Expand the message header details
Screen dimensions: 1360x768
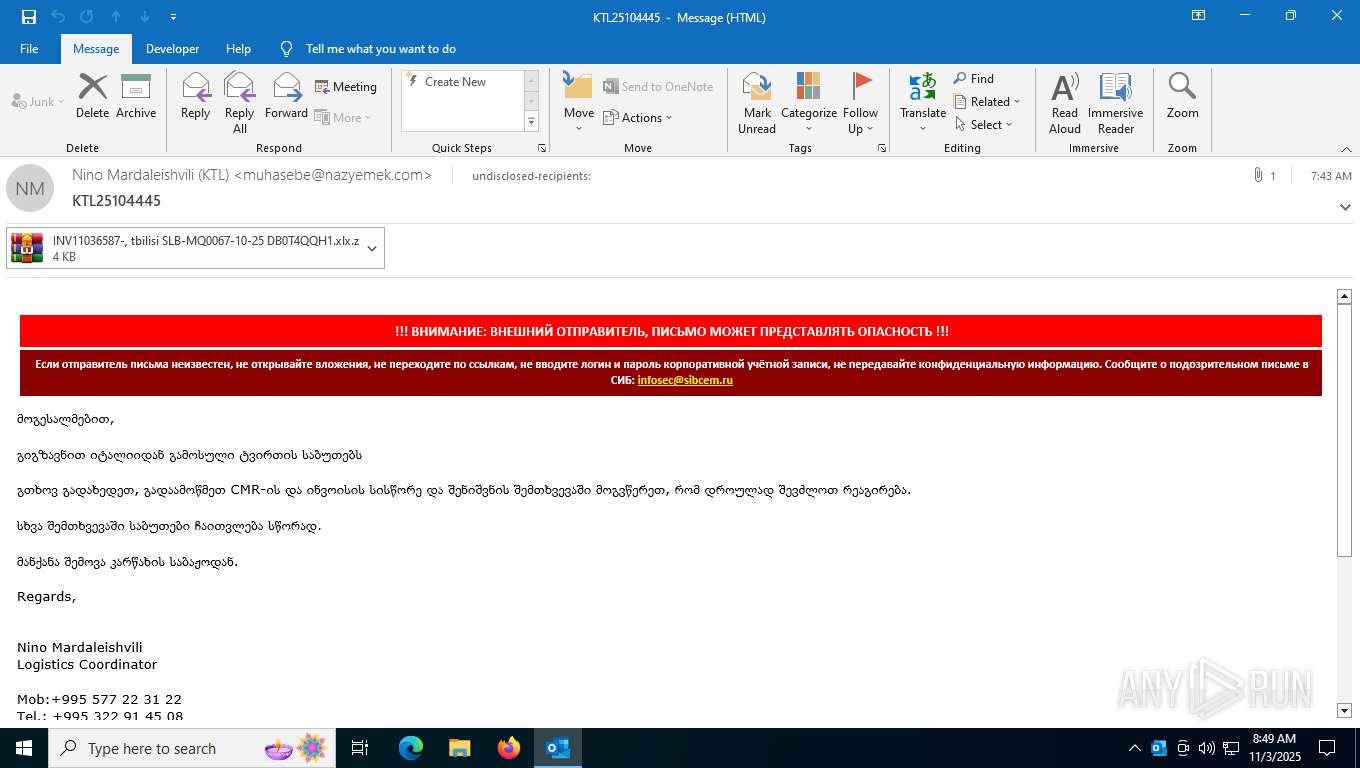[1345, 207]
